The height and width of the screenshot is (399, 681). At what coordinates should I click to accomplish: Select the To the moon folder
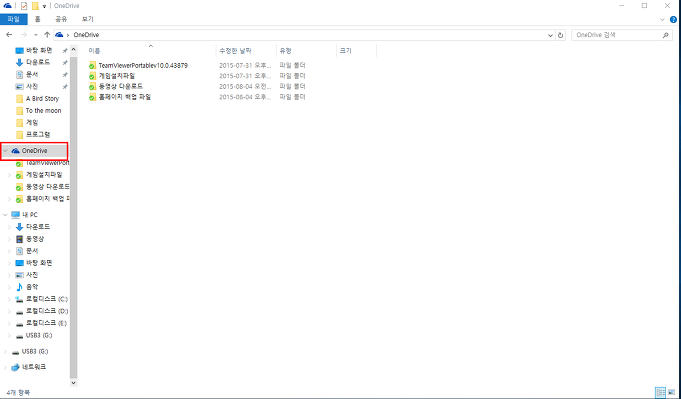[43, 111]
